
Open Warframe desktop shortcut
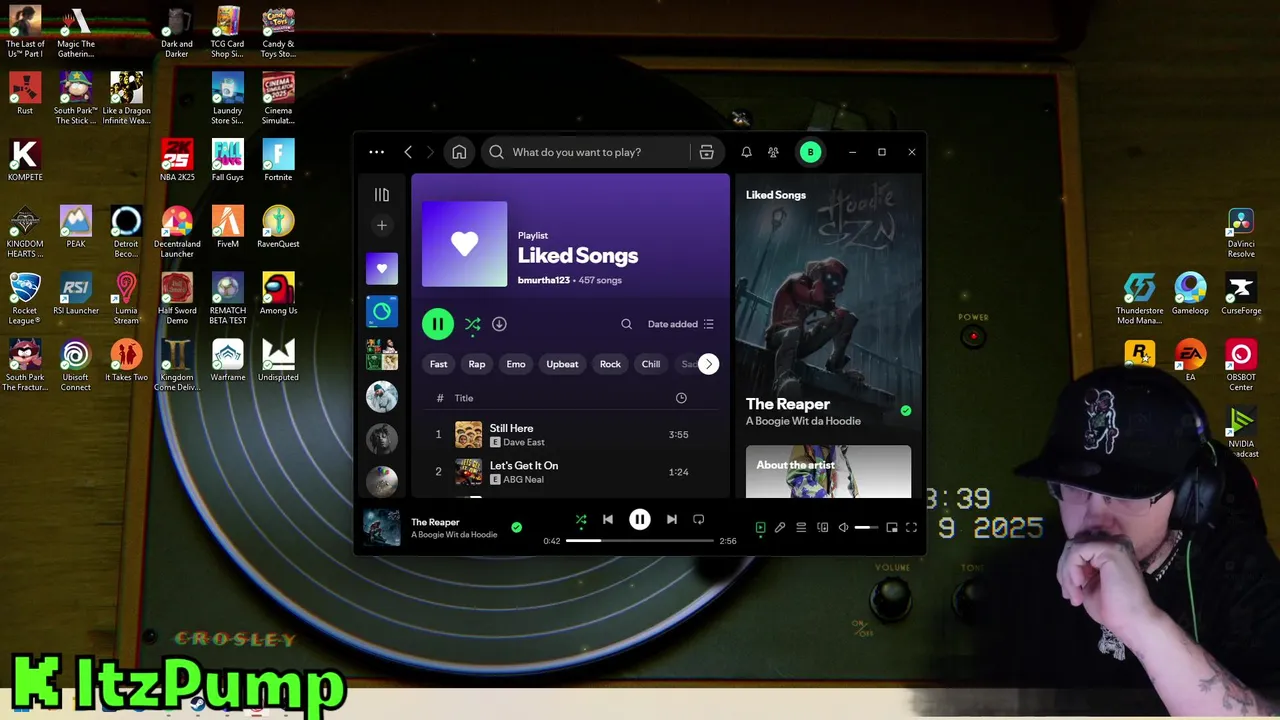point(227,360)
